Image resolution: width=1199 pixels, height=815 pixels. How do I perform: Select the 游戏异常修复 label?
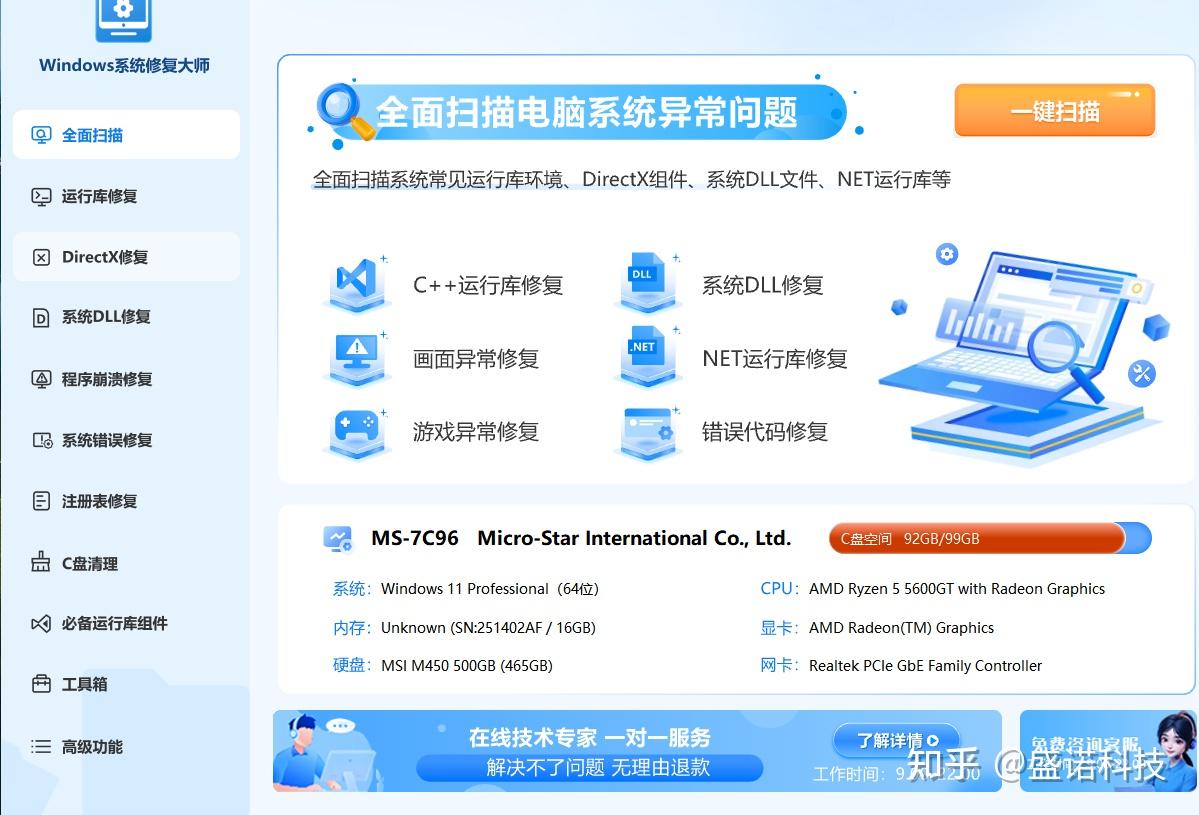[x=476, y=432]
